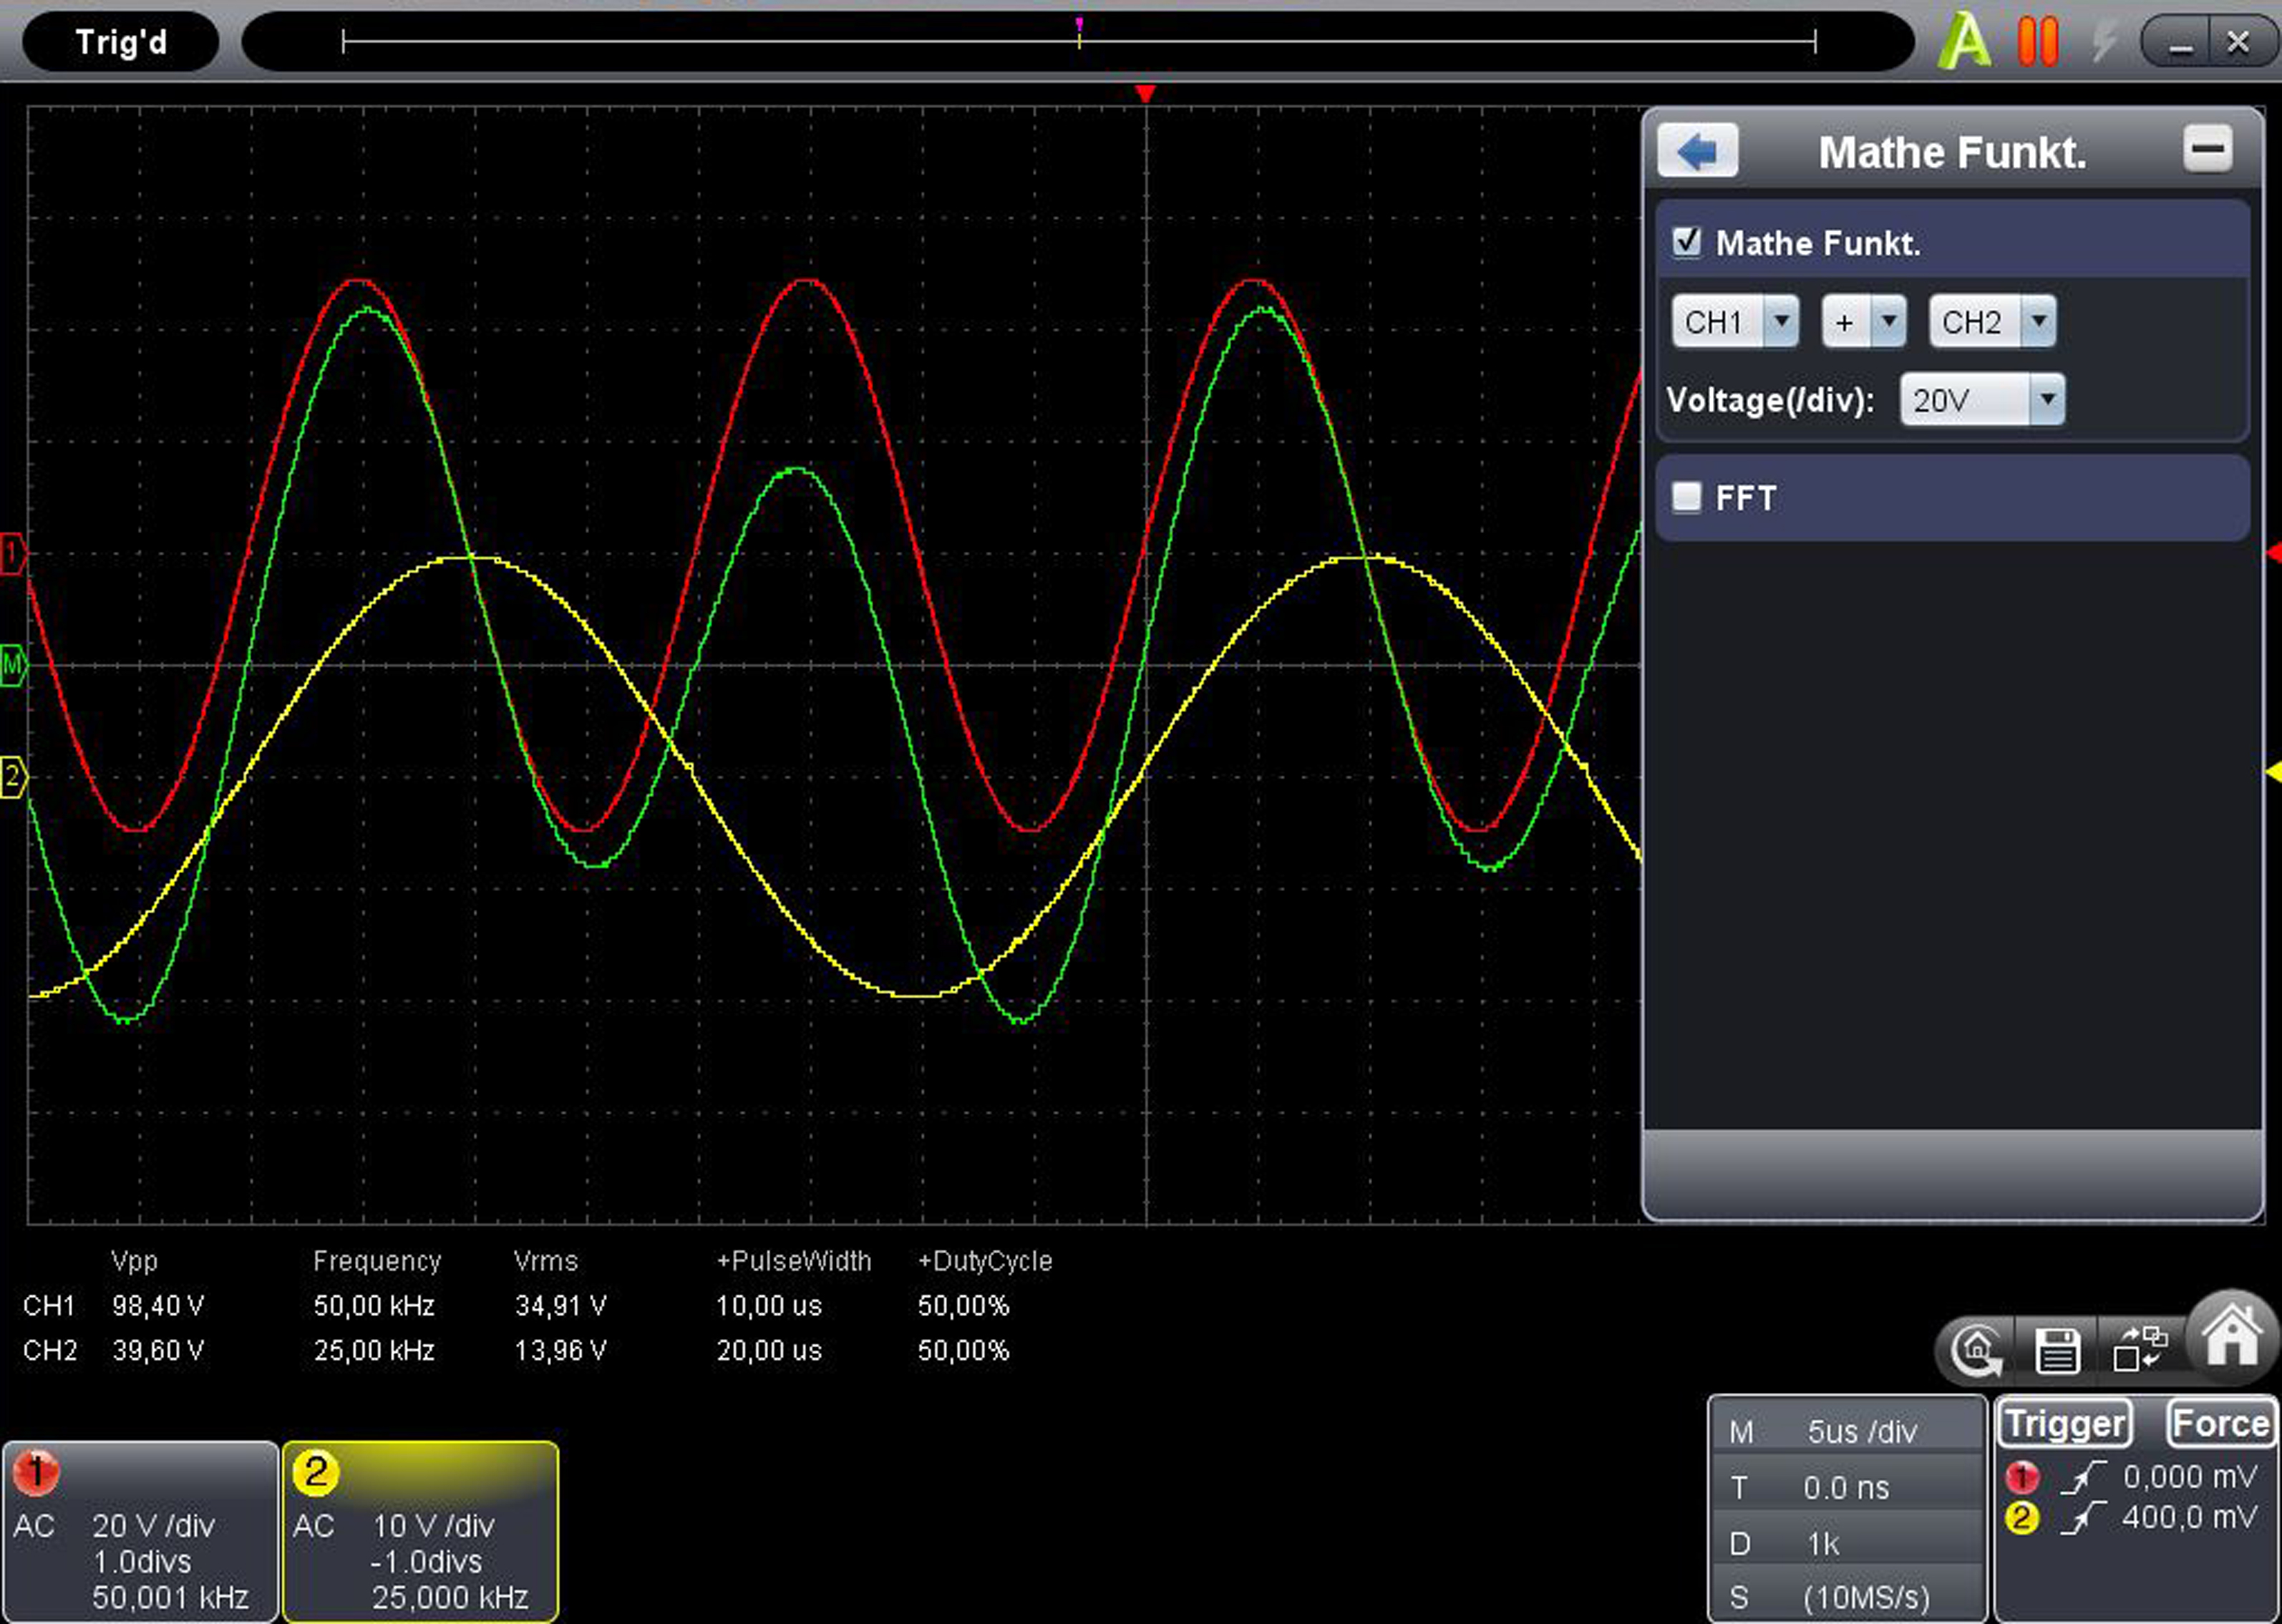Select the CH1 channel dropdown
Image resolution: width=2282 pixels, height=1624 pixels.
point(1737,321)
